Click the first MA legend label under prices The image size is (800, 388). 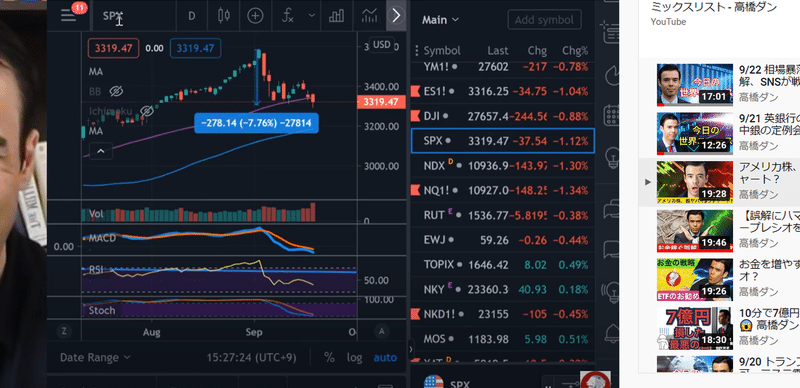96,72
